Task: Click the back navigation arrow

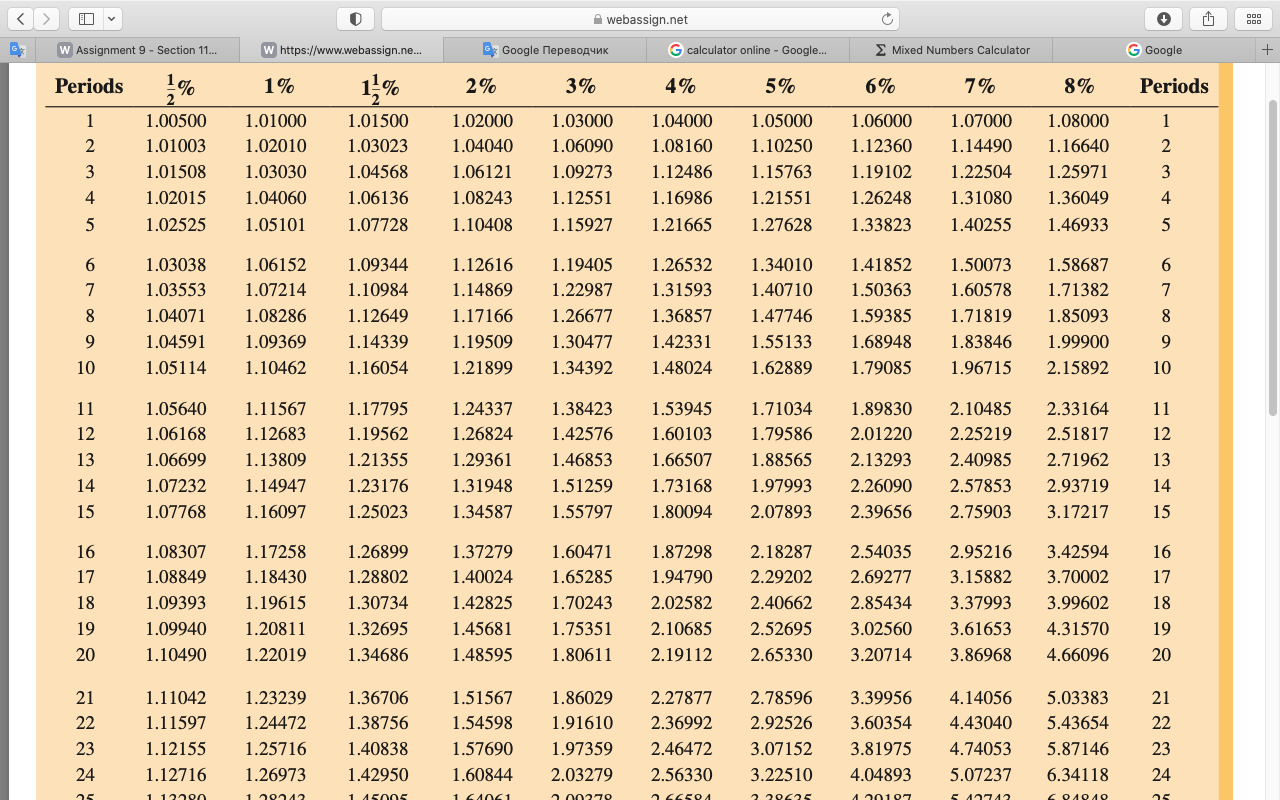Action: click(20, 18)
